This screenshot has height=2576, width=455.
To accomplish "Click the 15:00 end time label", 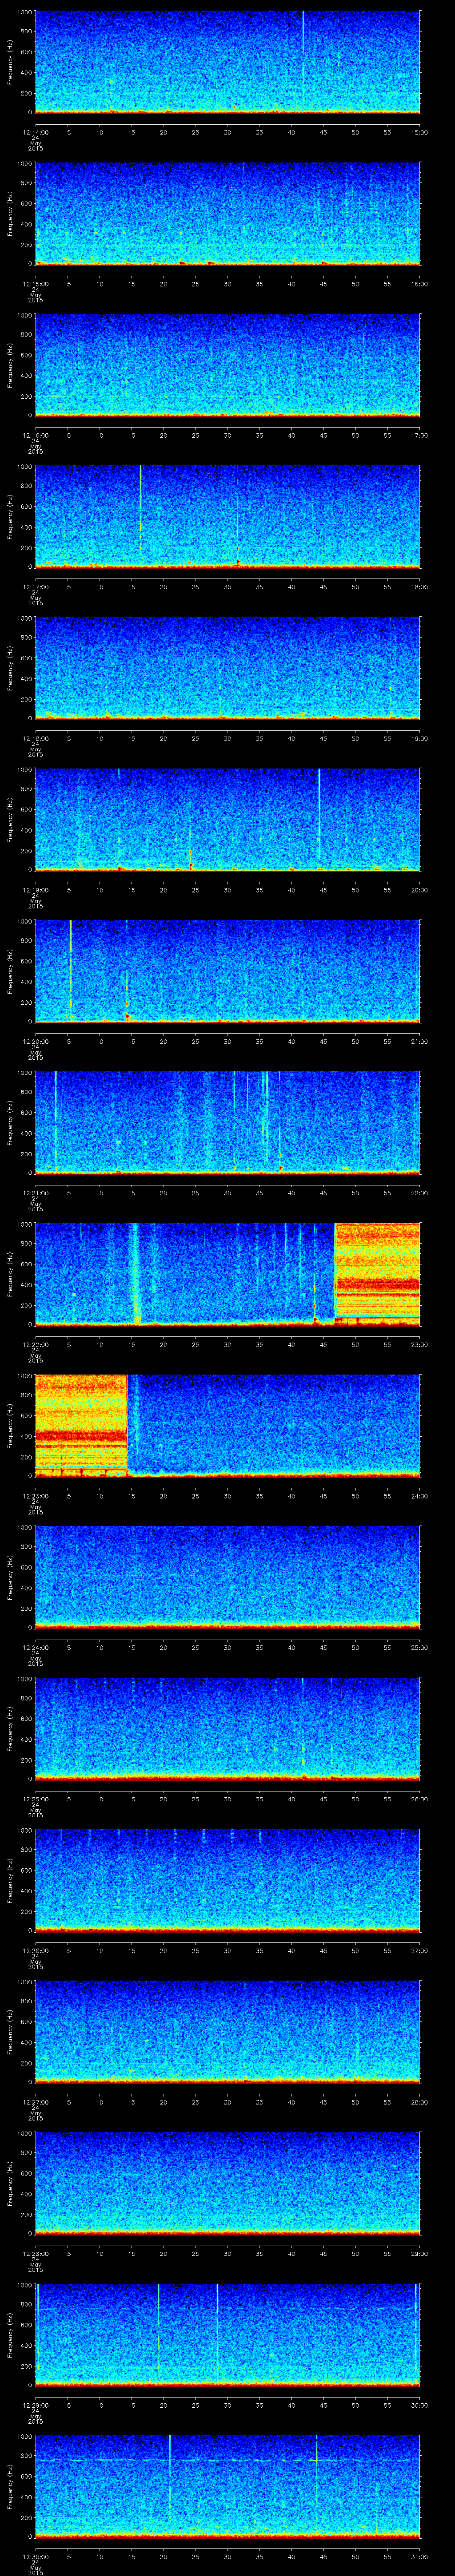I will (x=419, y=132).
